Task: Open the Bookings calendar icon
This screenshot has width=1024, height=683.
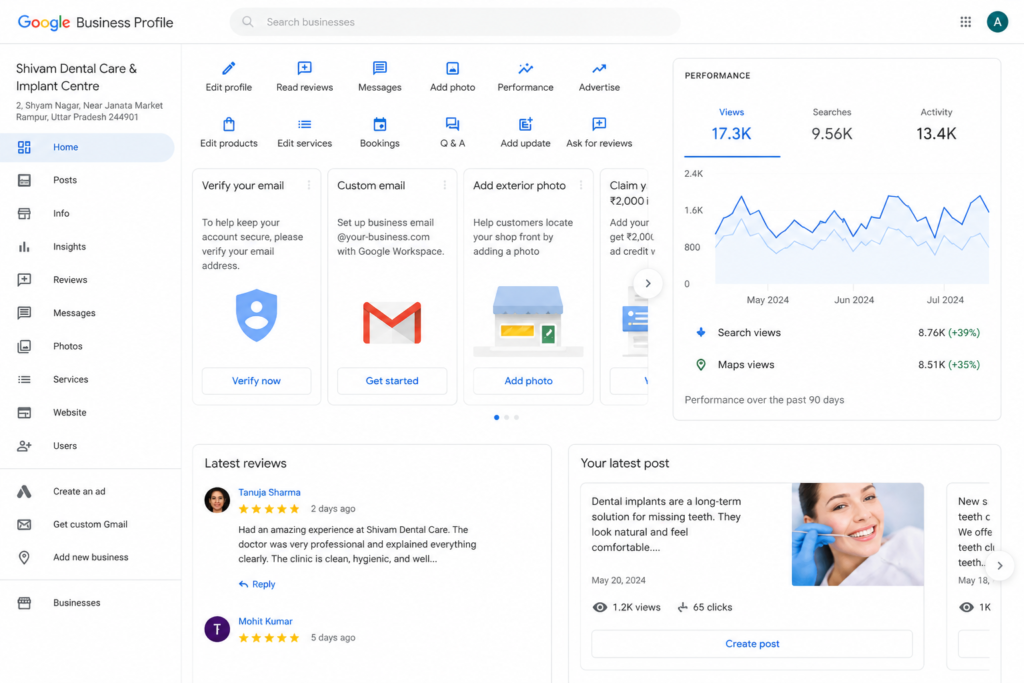Action: [379, 124]
